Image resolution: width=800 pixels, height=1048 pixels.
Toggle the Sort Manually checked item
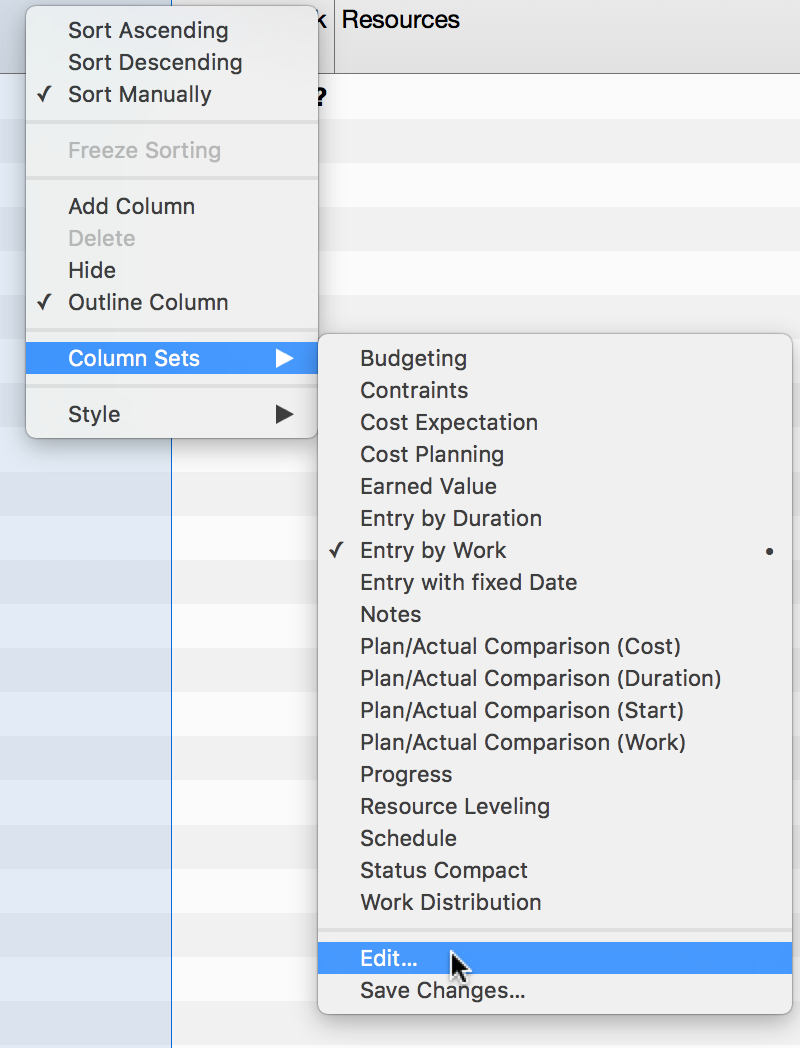click(171, 95)
